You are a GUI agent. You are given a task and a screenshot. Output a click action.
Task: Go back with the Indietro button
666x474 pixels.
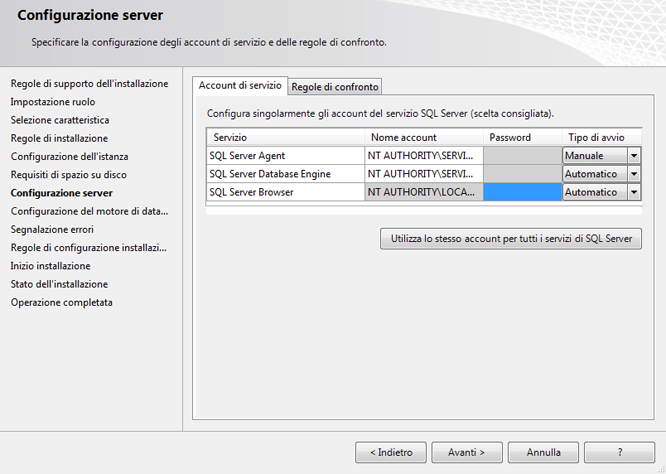tap(391, 452)
